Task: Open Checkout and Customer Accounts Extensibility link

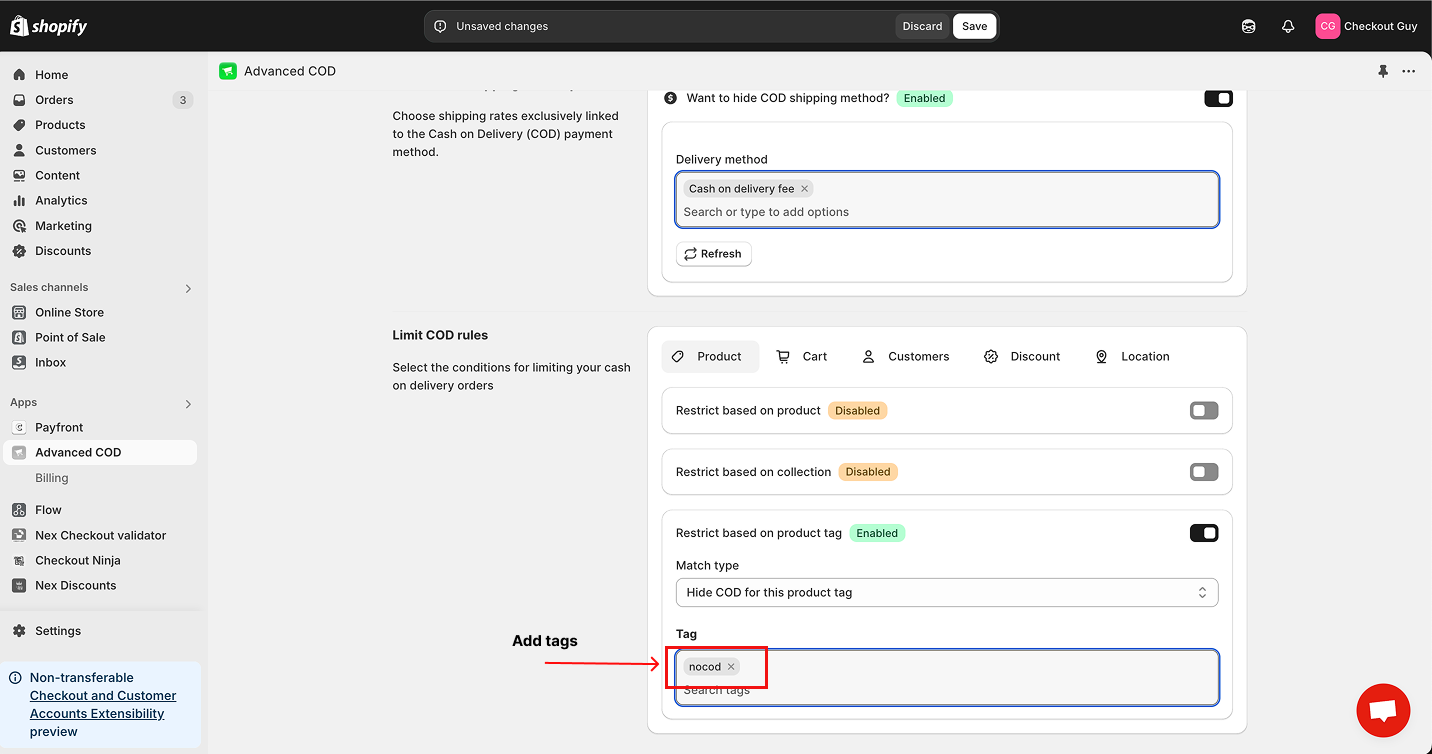Action: click(103, 705)
